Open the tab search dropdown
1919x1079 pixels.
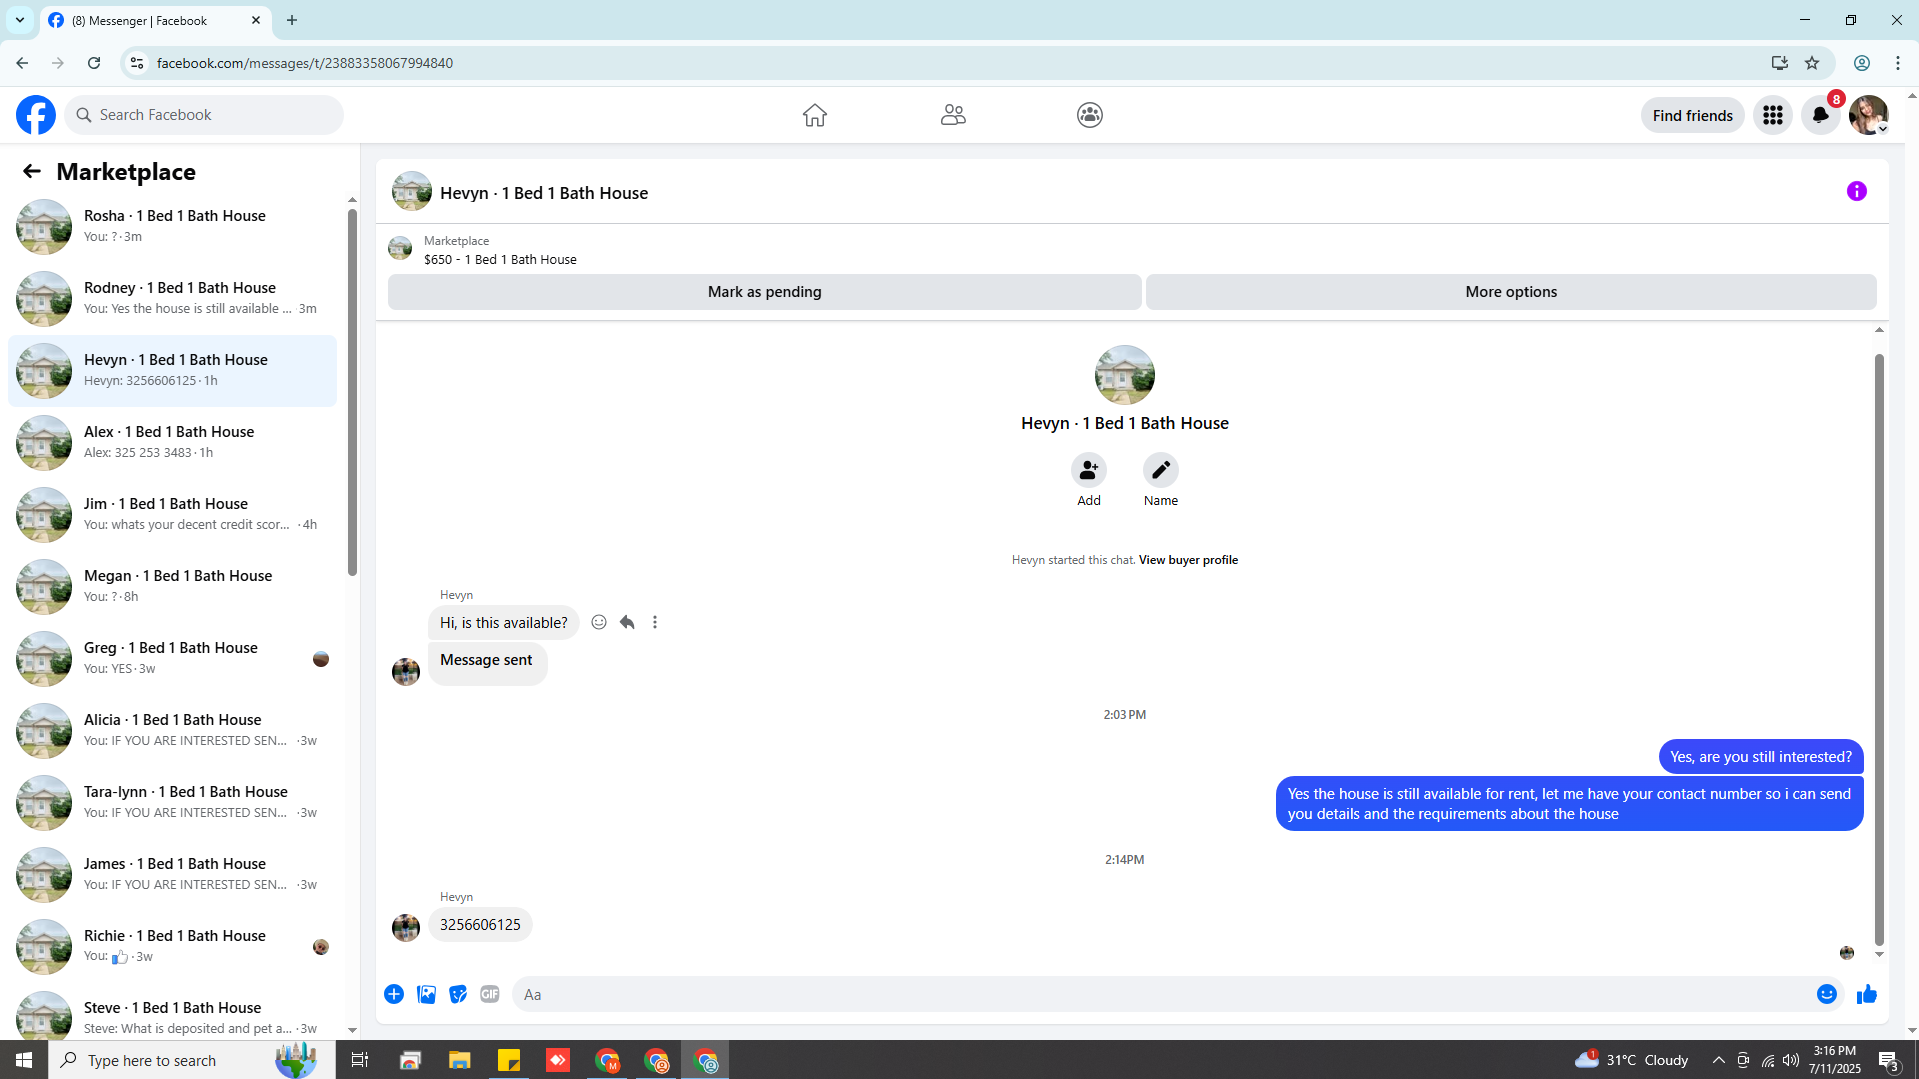pyautogui.click(x=20, y=20)
